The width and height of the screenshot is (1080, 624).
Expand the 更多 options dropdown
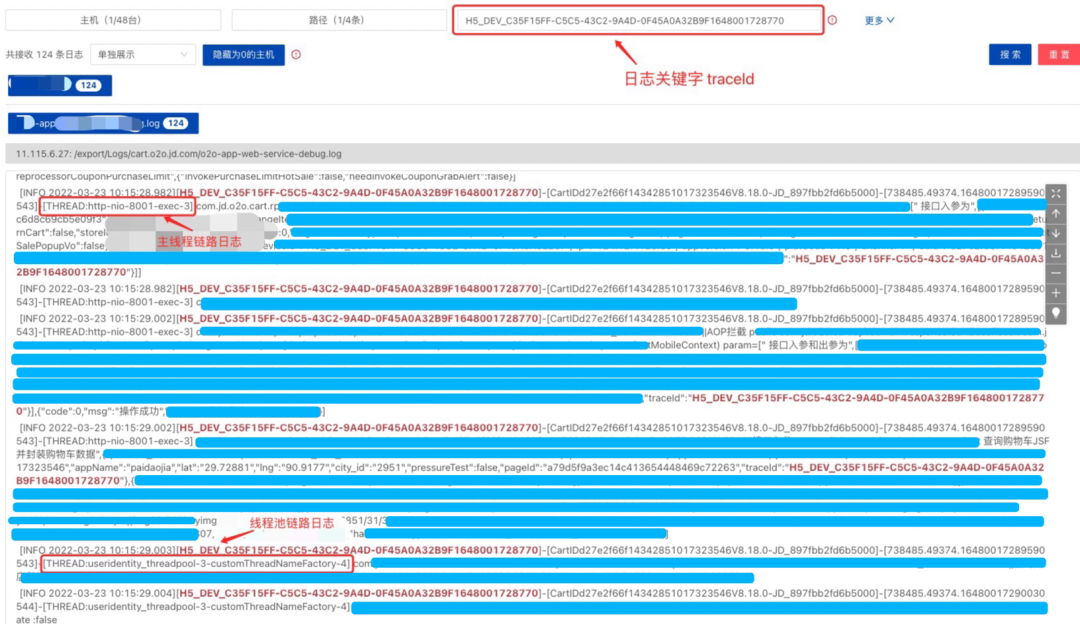point(880,21)
